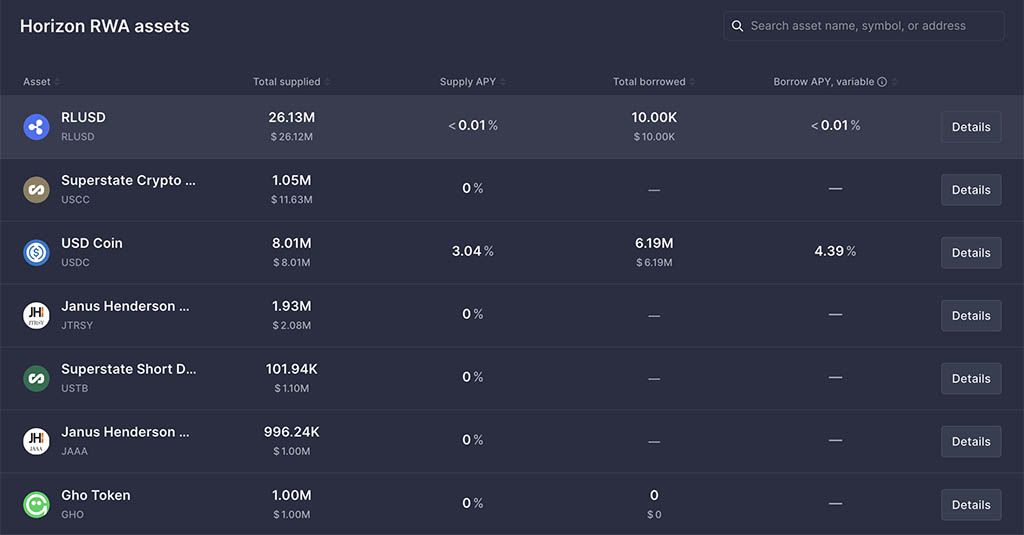Click the Janus Henderson JAAA token icon

point(37,442)
